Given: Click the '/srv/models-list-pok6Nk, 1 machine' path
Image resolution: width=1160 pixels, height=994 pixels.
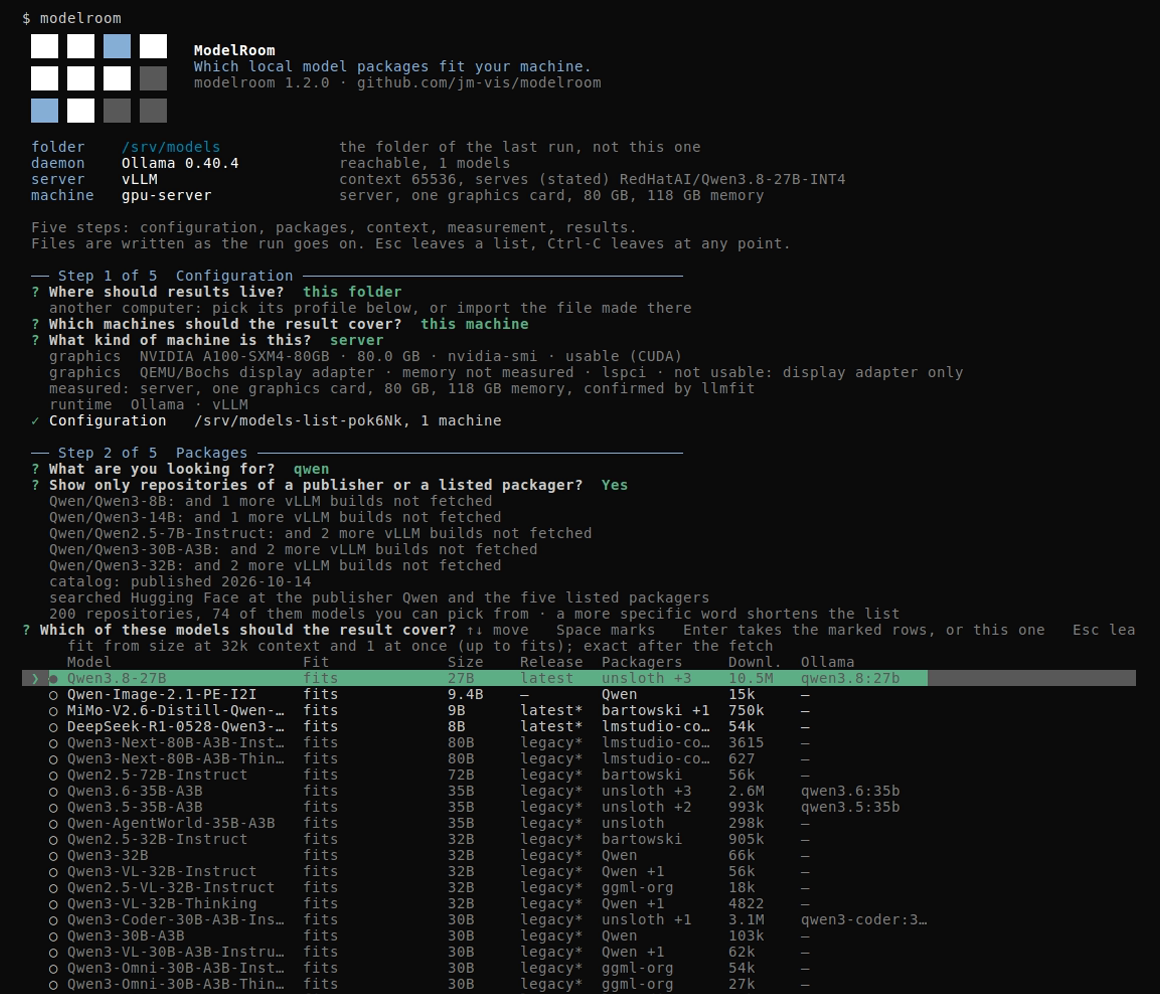Looking at the screenshot, I should point(348,421).
